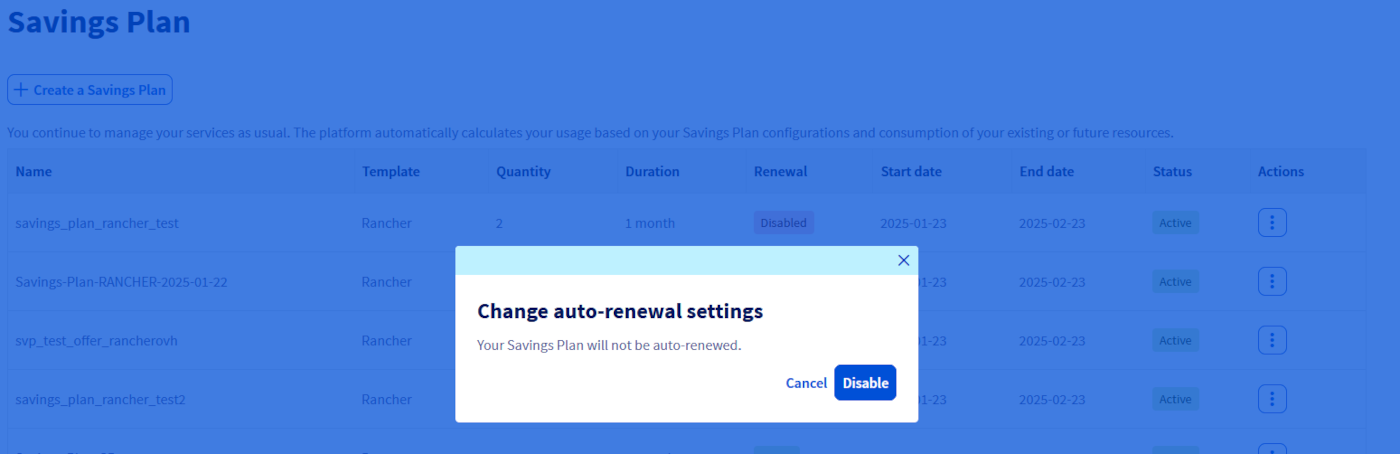Open actions menu for svp_test_offer_rancherovh

[1272, 341]
